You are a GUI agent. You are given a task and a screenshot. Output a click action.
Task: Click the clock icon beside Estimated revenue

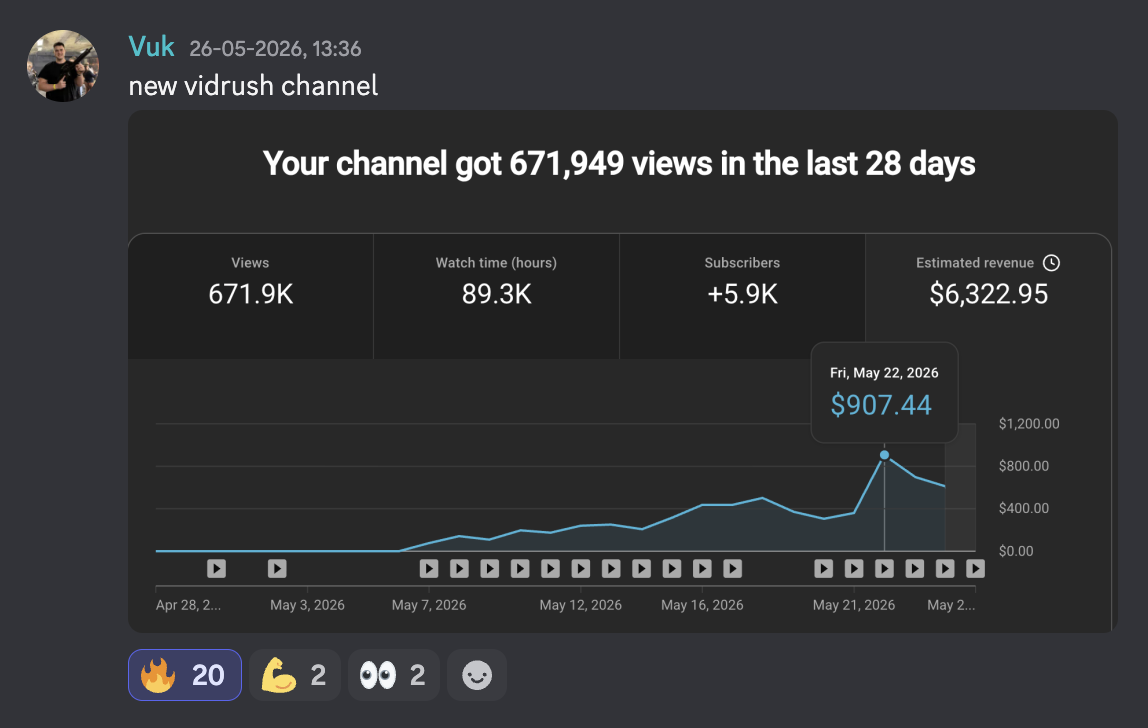(1051, 263)
